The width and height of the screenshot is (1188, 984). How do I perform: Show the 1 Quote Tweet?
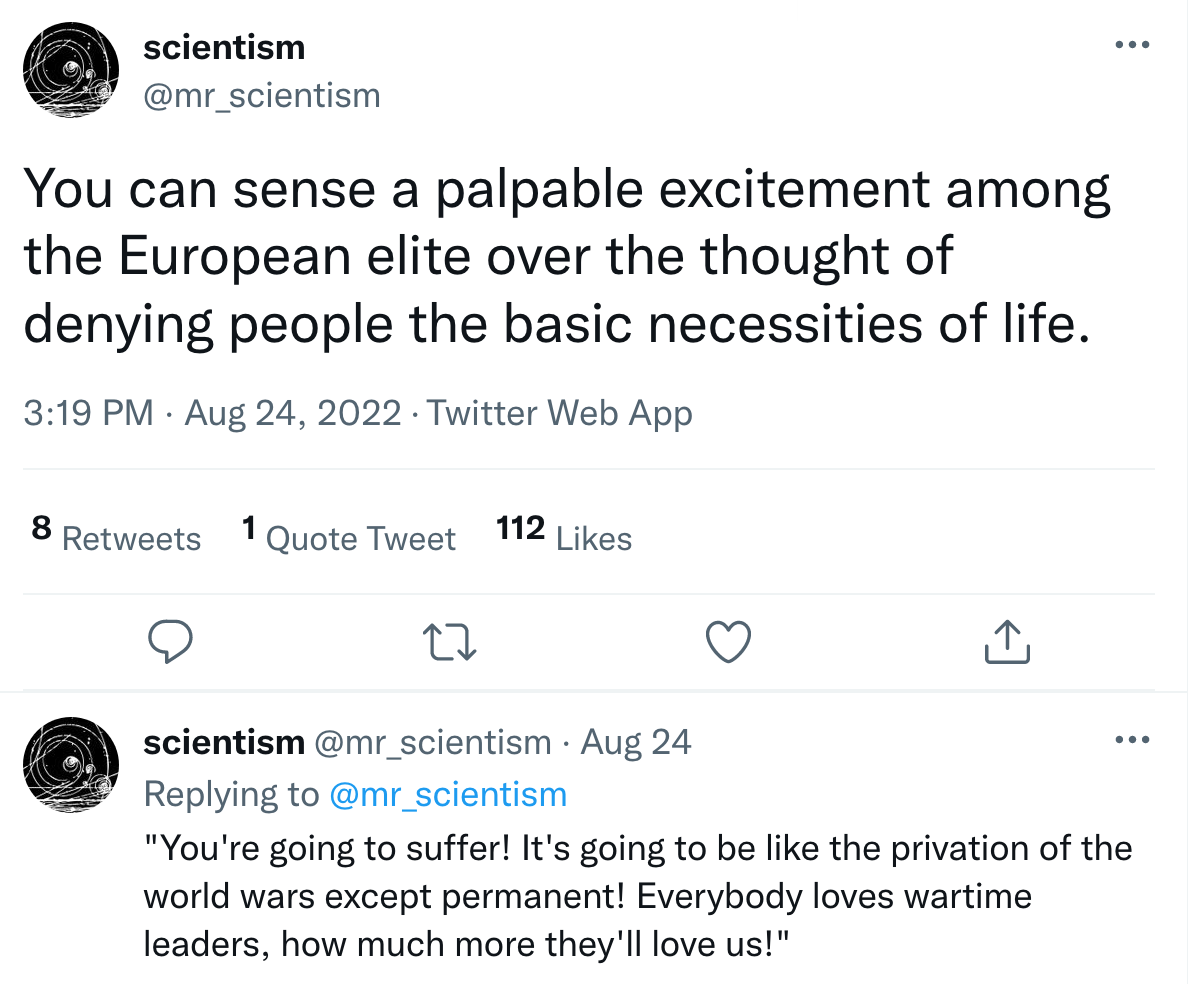tap(348, 537)
